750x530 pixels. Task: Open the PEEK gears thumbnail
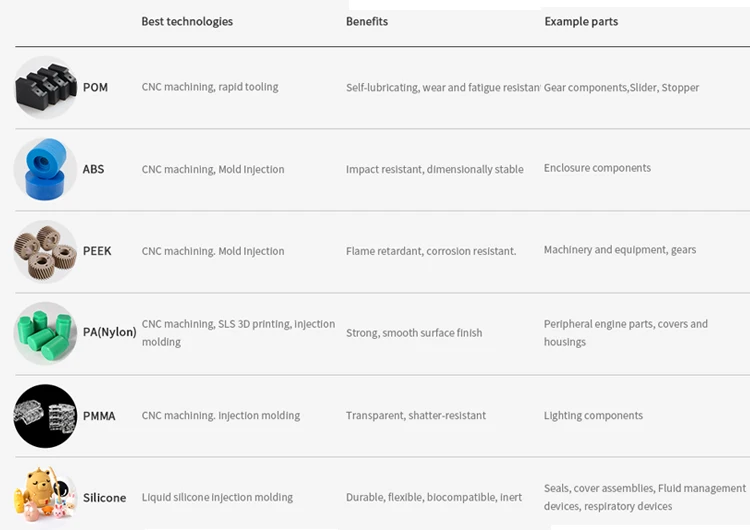[45, 251]
